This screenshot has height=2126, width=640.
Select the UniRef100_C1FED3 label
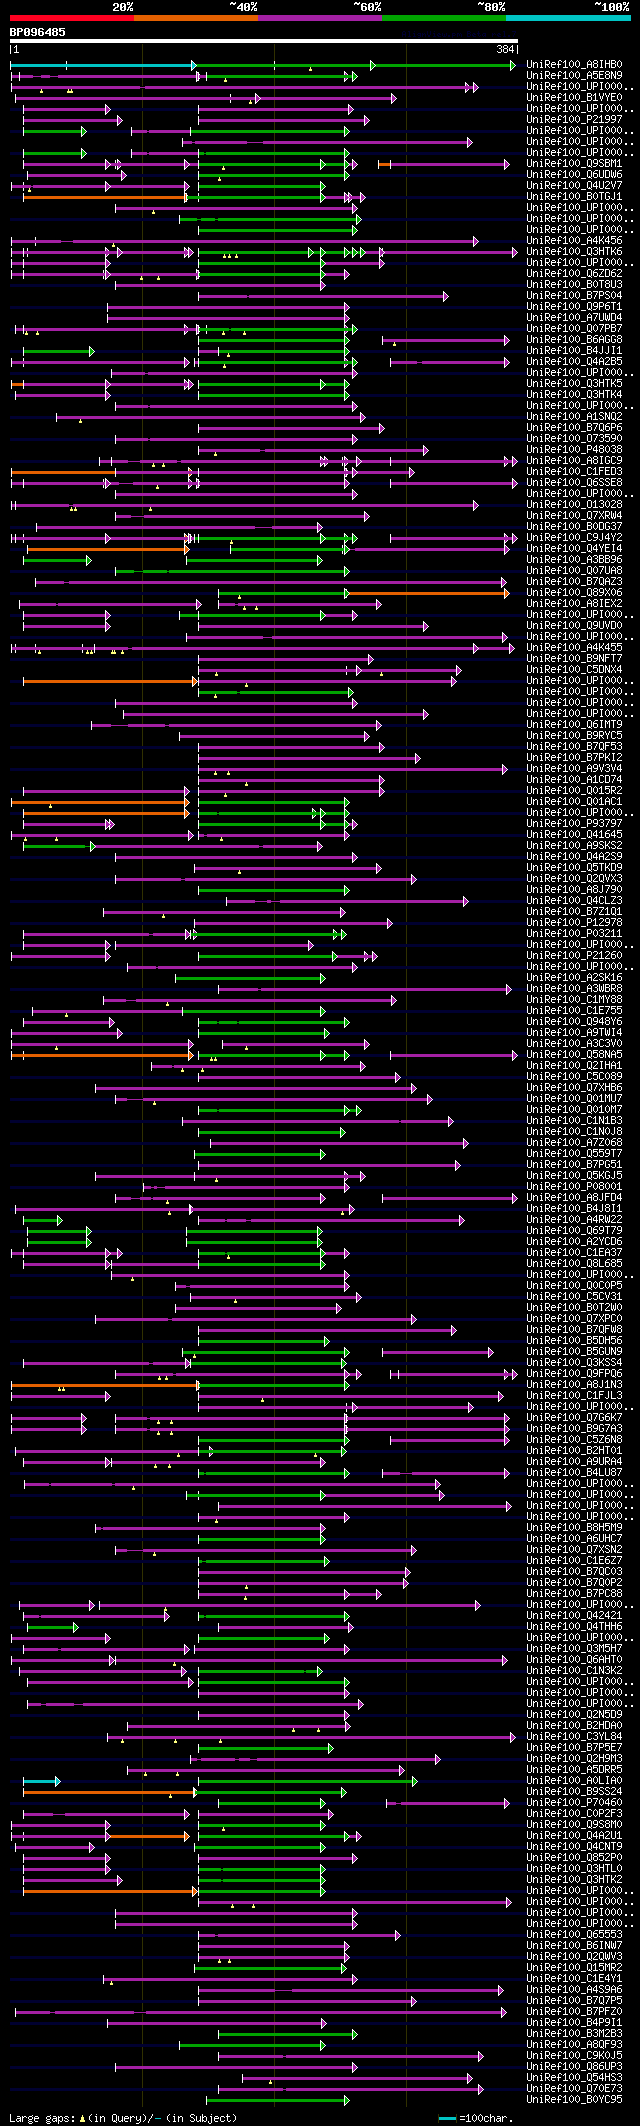pyautogui.click(x=574, y=472)
